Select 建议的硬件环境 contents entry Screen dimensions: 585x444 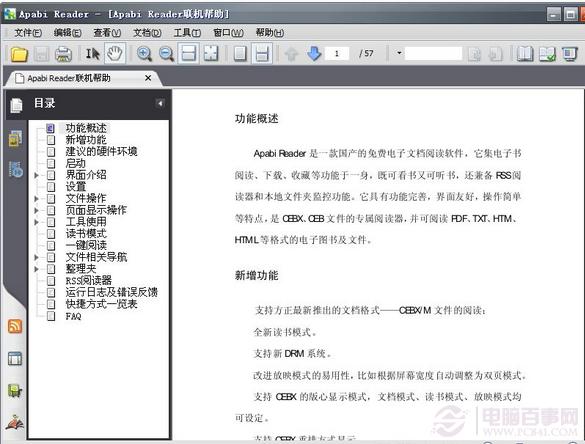pyautogui.click(x=101, y=151)
